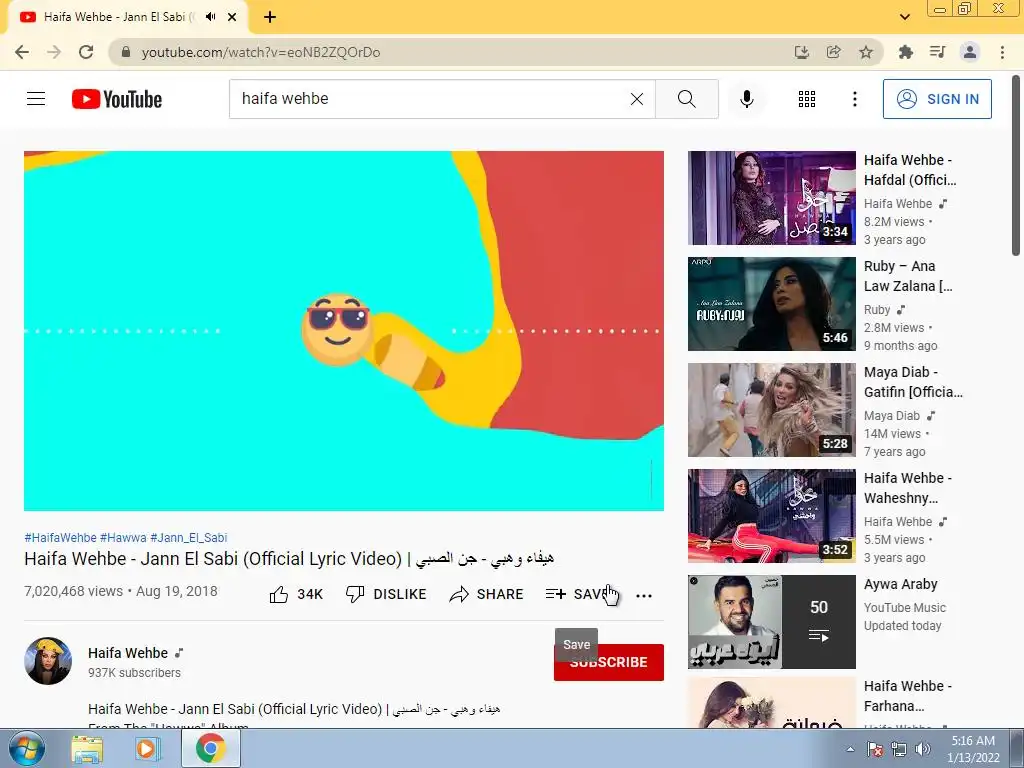
Task: Reload the page
Action: (86, 52)
